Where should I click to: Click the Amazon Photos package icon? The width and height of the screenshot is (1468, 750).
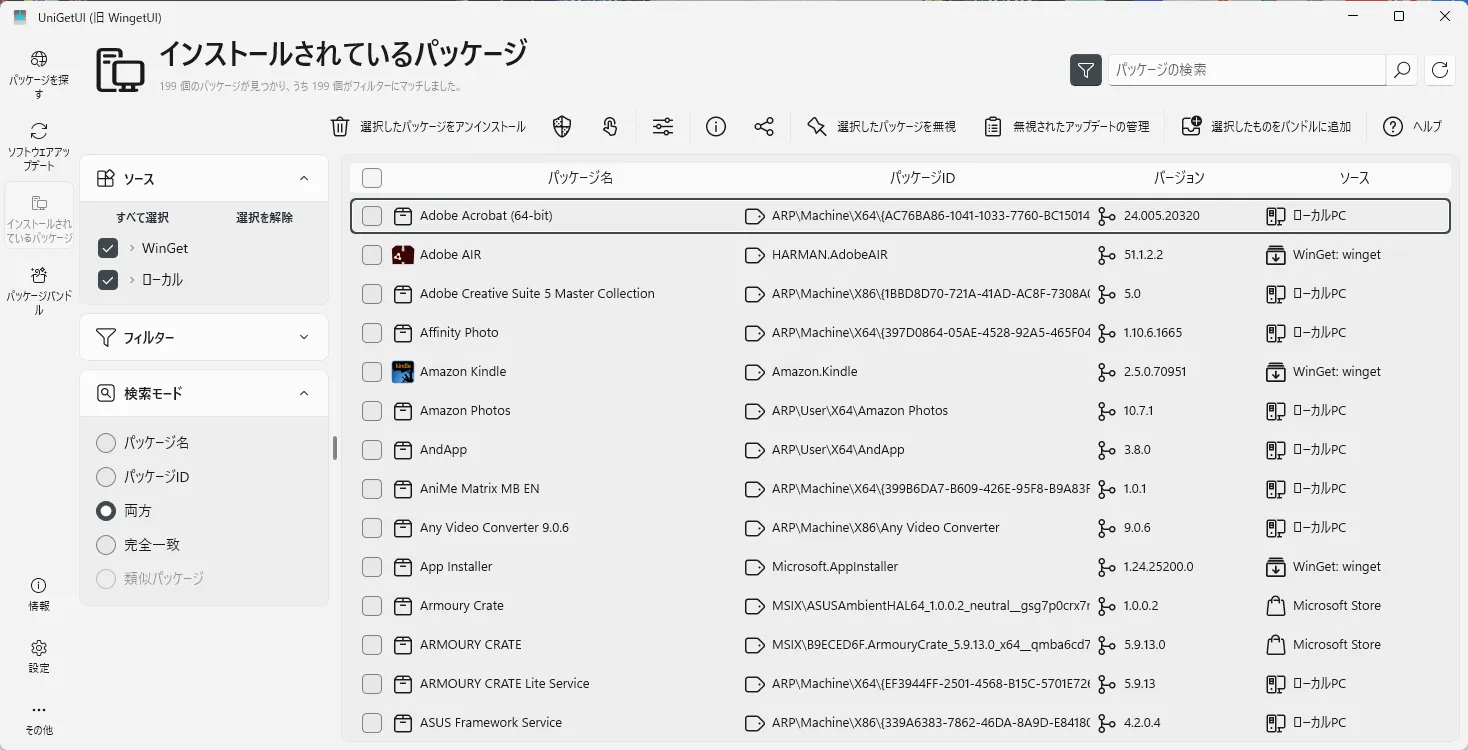[x=403, y=411]
